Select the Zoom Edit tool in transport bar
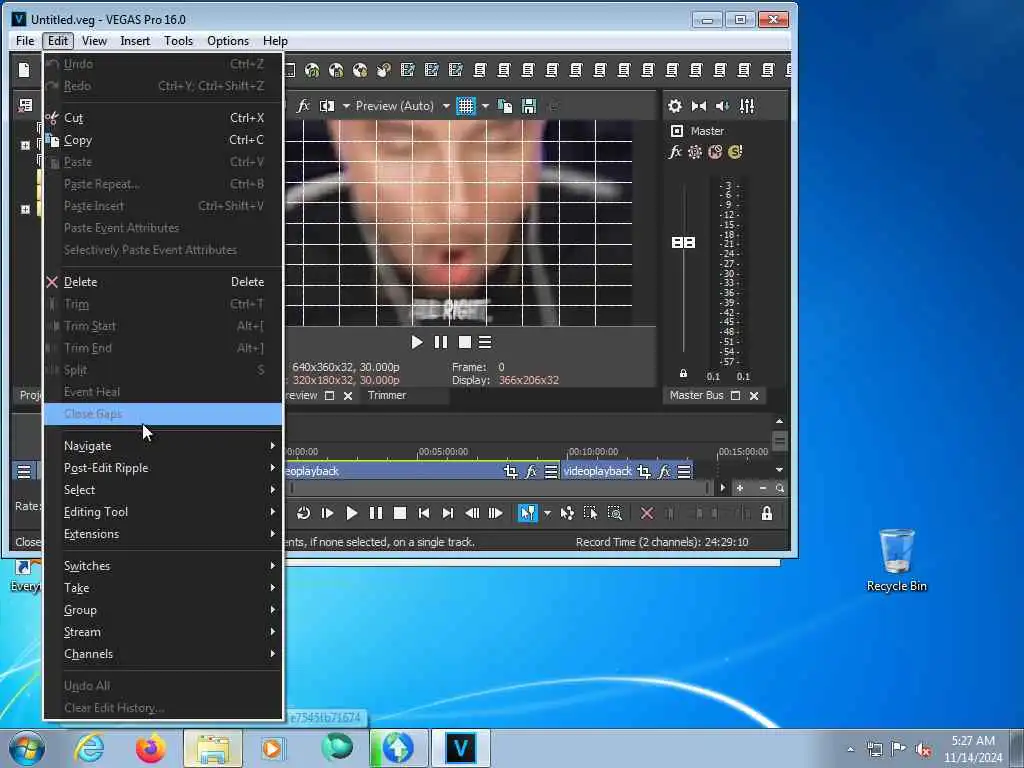The width and height of the screenshot is (1024, 768). [x=615, y=513]
